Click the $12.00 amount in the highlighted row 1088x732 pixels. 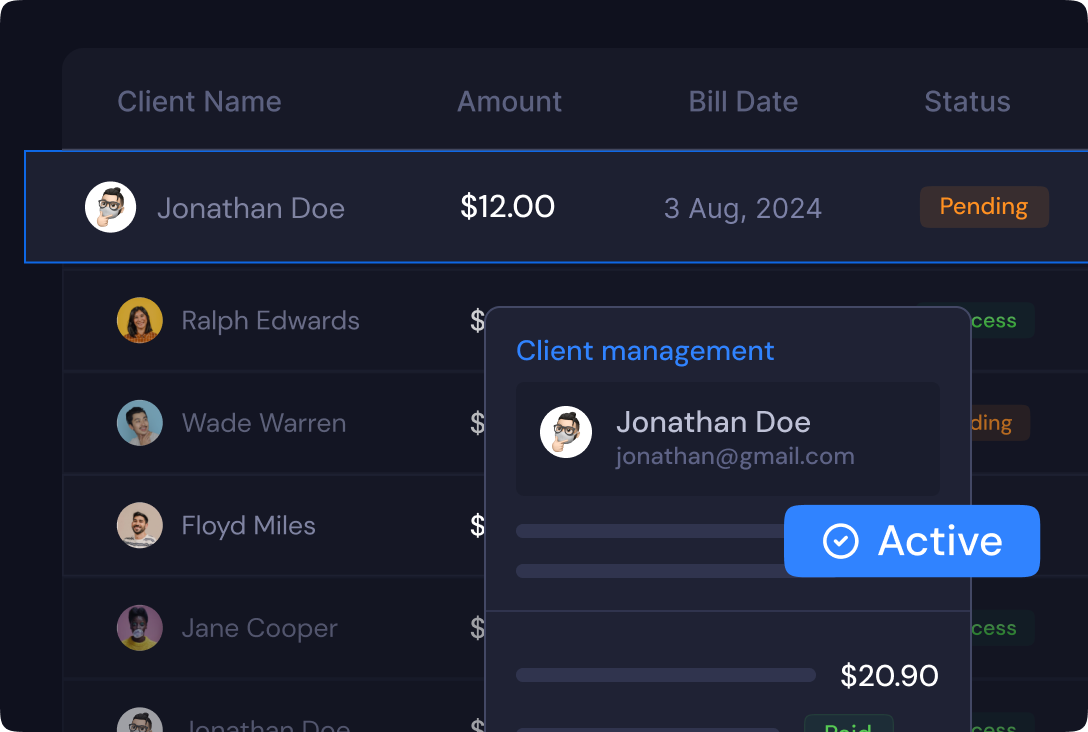(507, 207)
